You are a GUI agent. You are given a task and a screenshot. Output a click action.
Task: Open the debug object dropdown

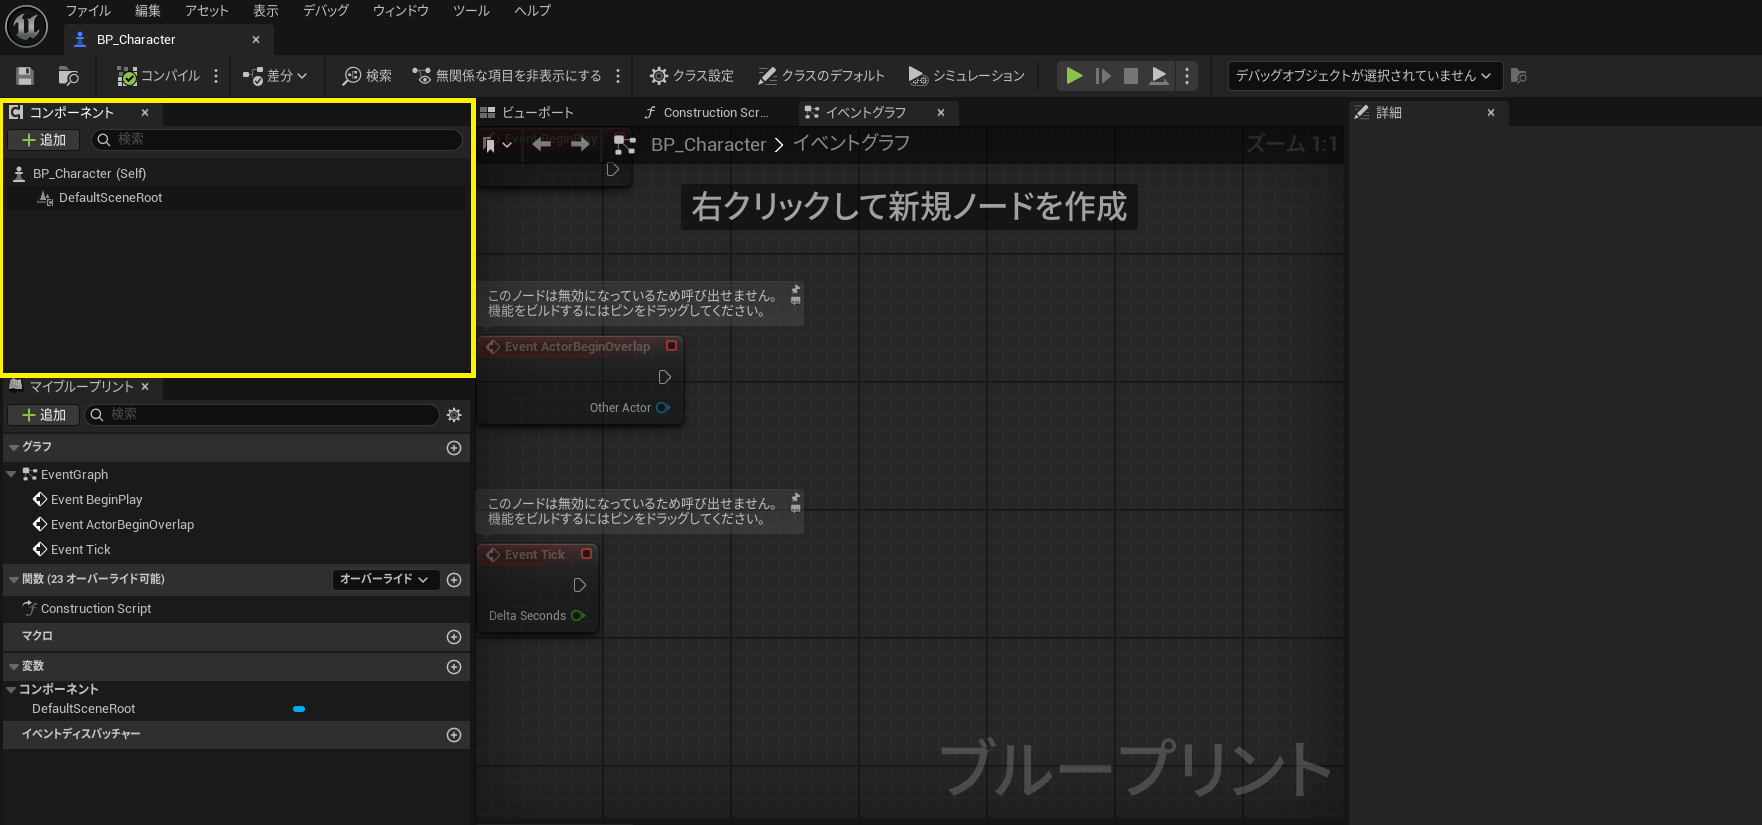(x=1365, y=76)
